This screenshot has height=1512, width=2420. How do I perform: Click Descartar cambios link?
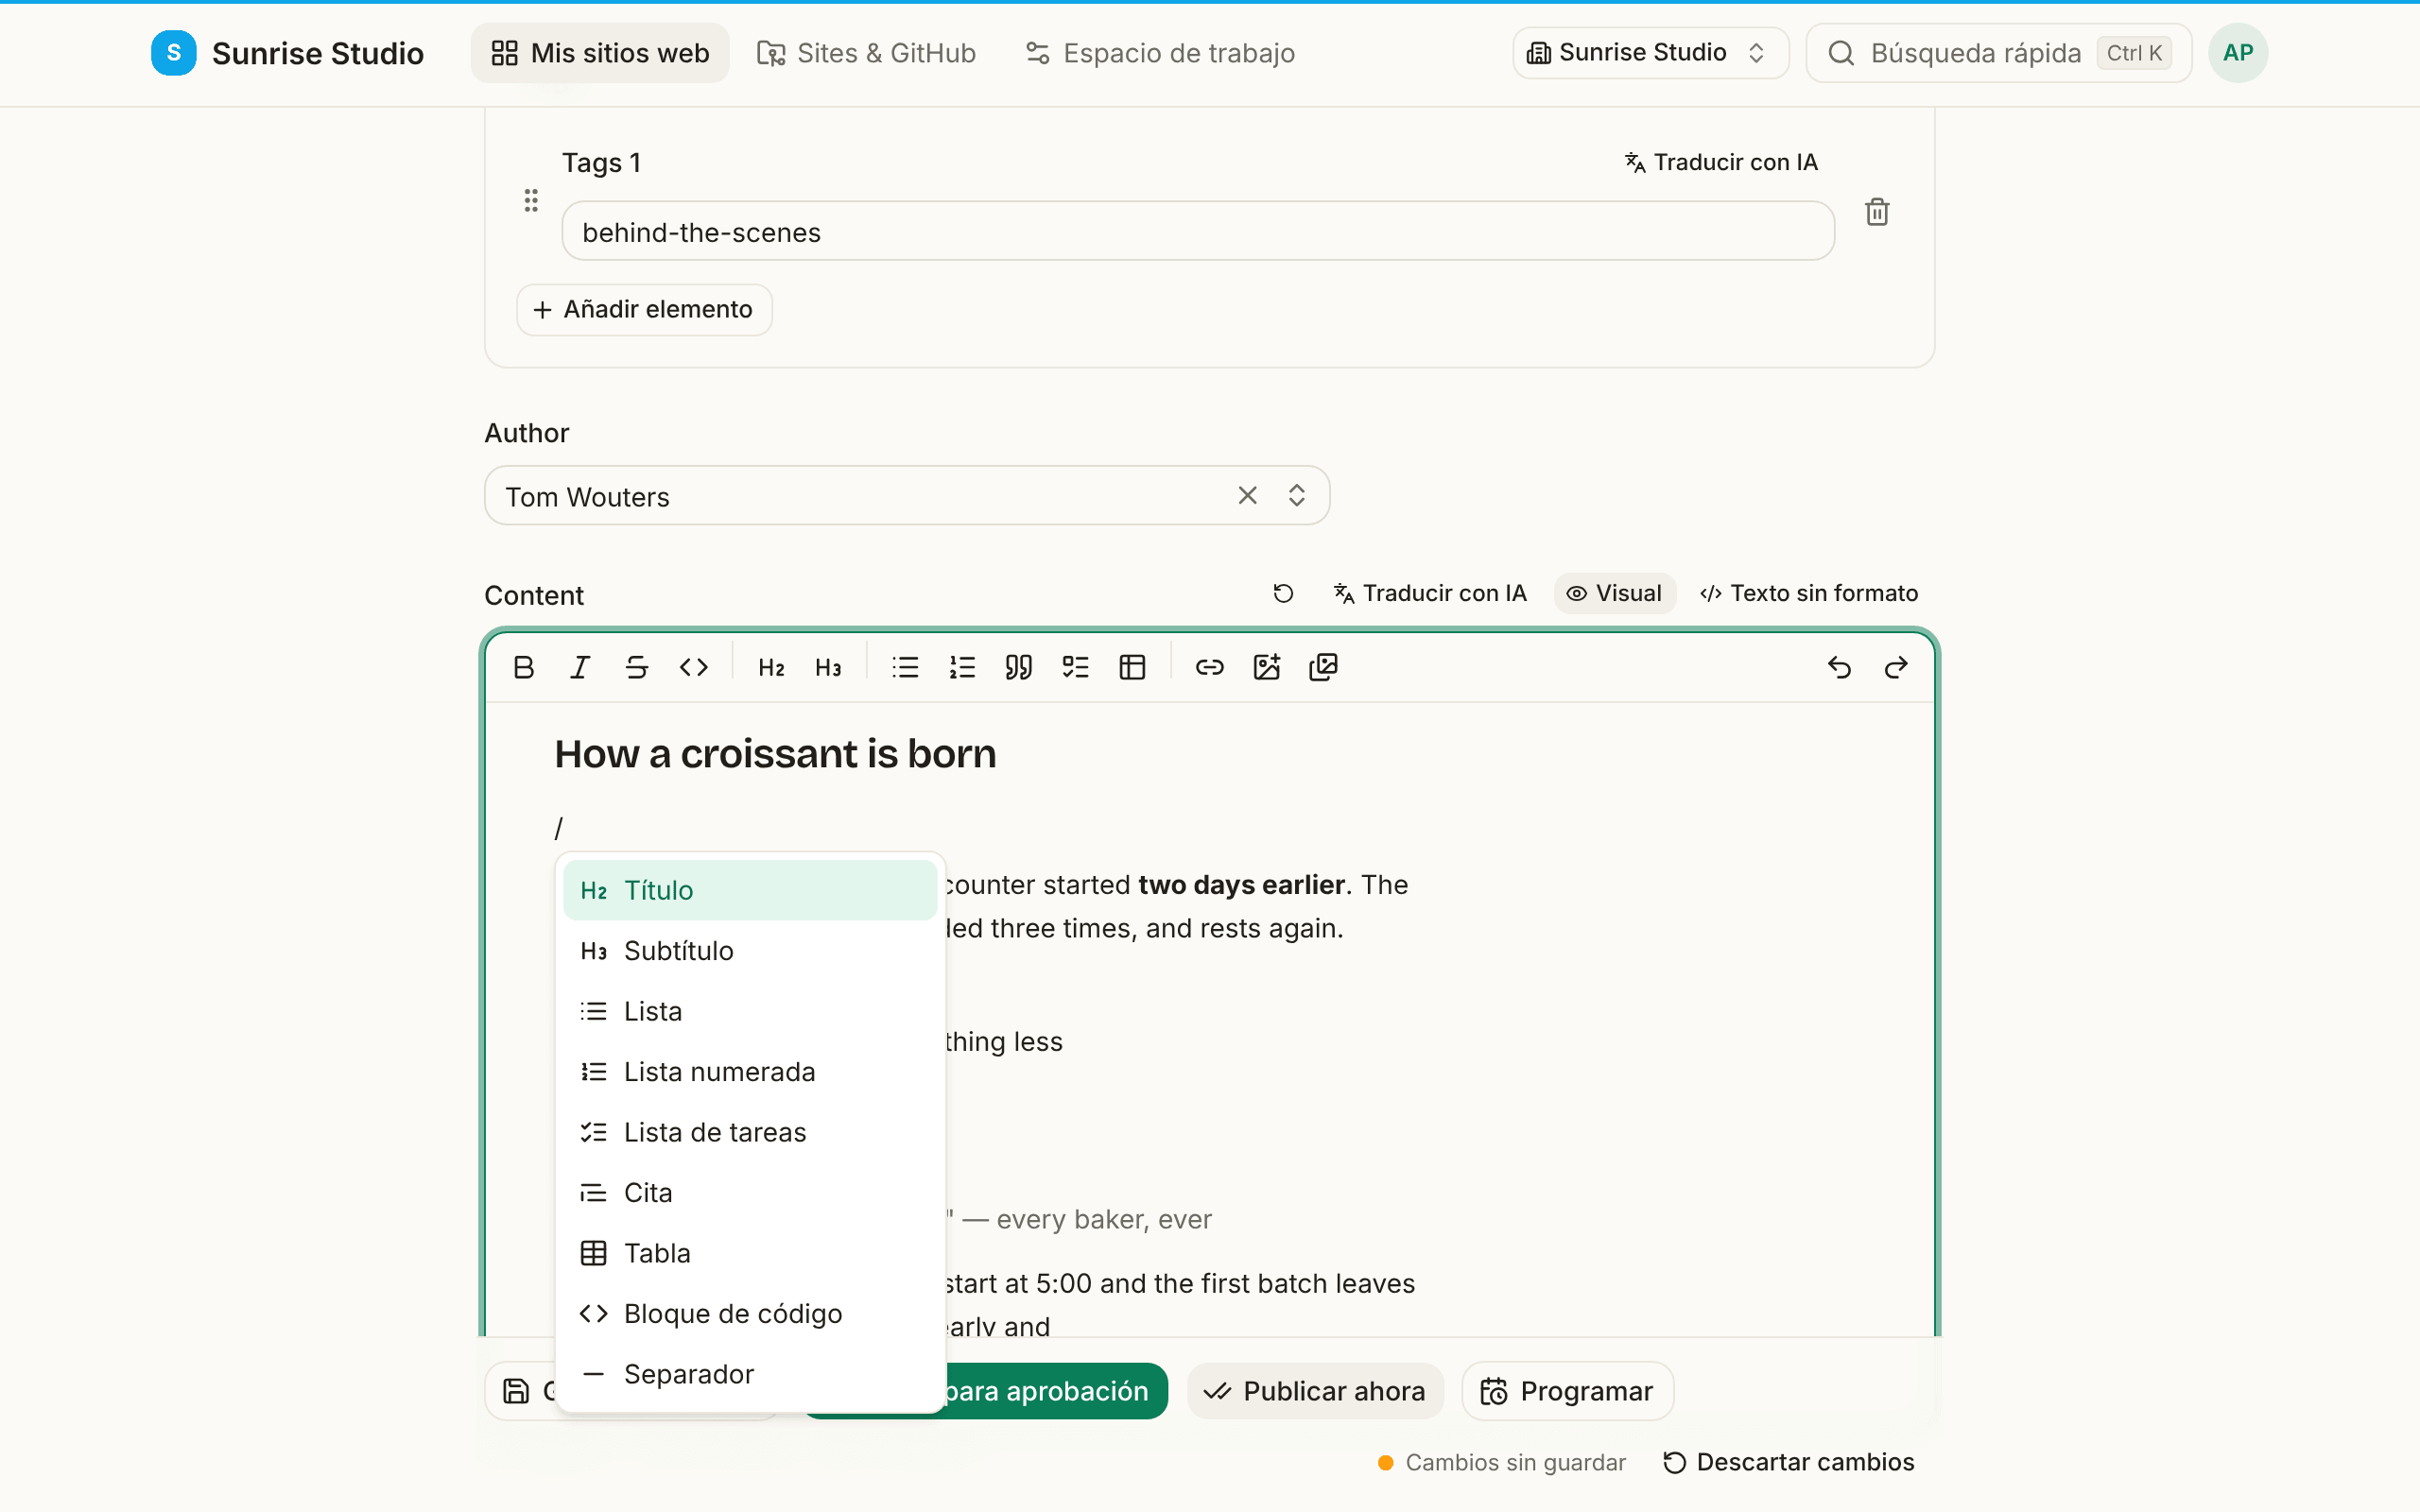pyautogui.click(x=1789, y=1462)
